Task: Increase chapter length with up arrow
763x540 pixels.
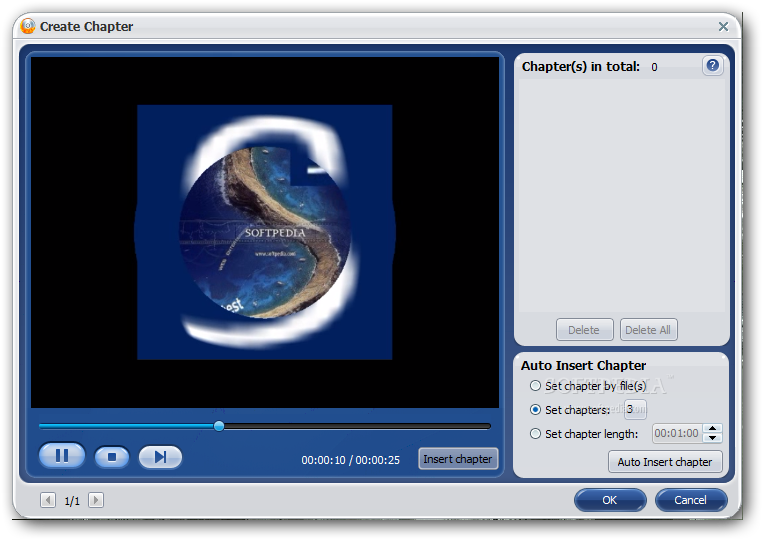Action: pyautogui.click(x=712, y=428)
